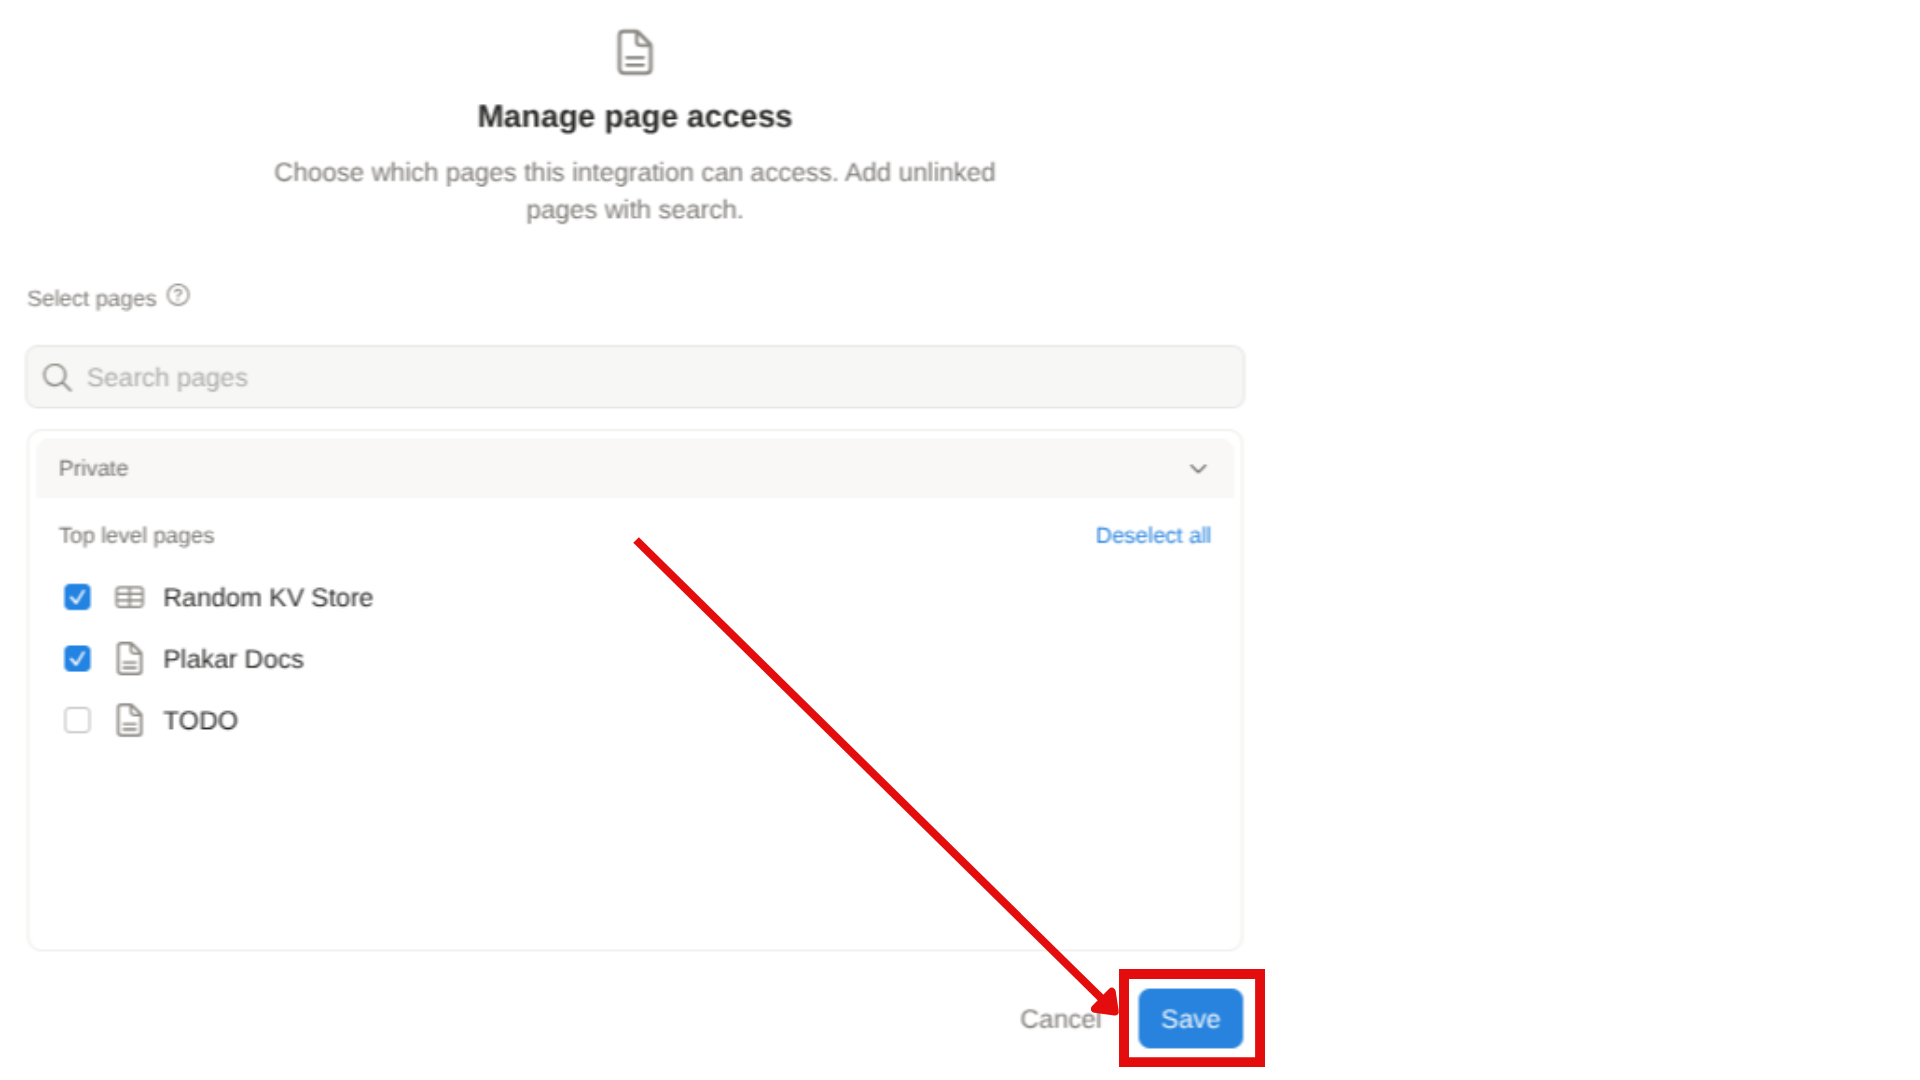
Task: Click the question mark icon near Select pages
Action: tap(178, 295)
